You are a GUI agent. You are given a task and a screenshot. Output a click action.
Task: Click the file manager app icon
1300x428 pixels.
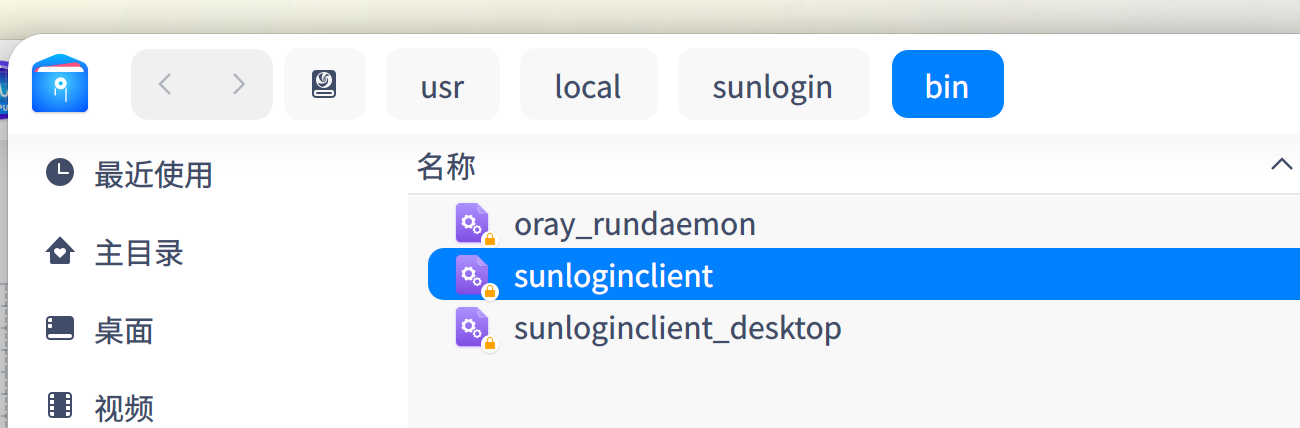pyautogui.click(x=60, y=84)
